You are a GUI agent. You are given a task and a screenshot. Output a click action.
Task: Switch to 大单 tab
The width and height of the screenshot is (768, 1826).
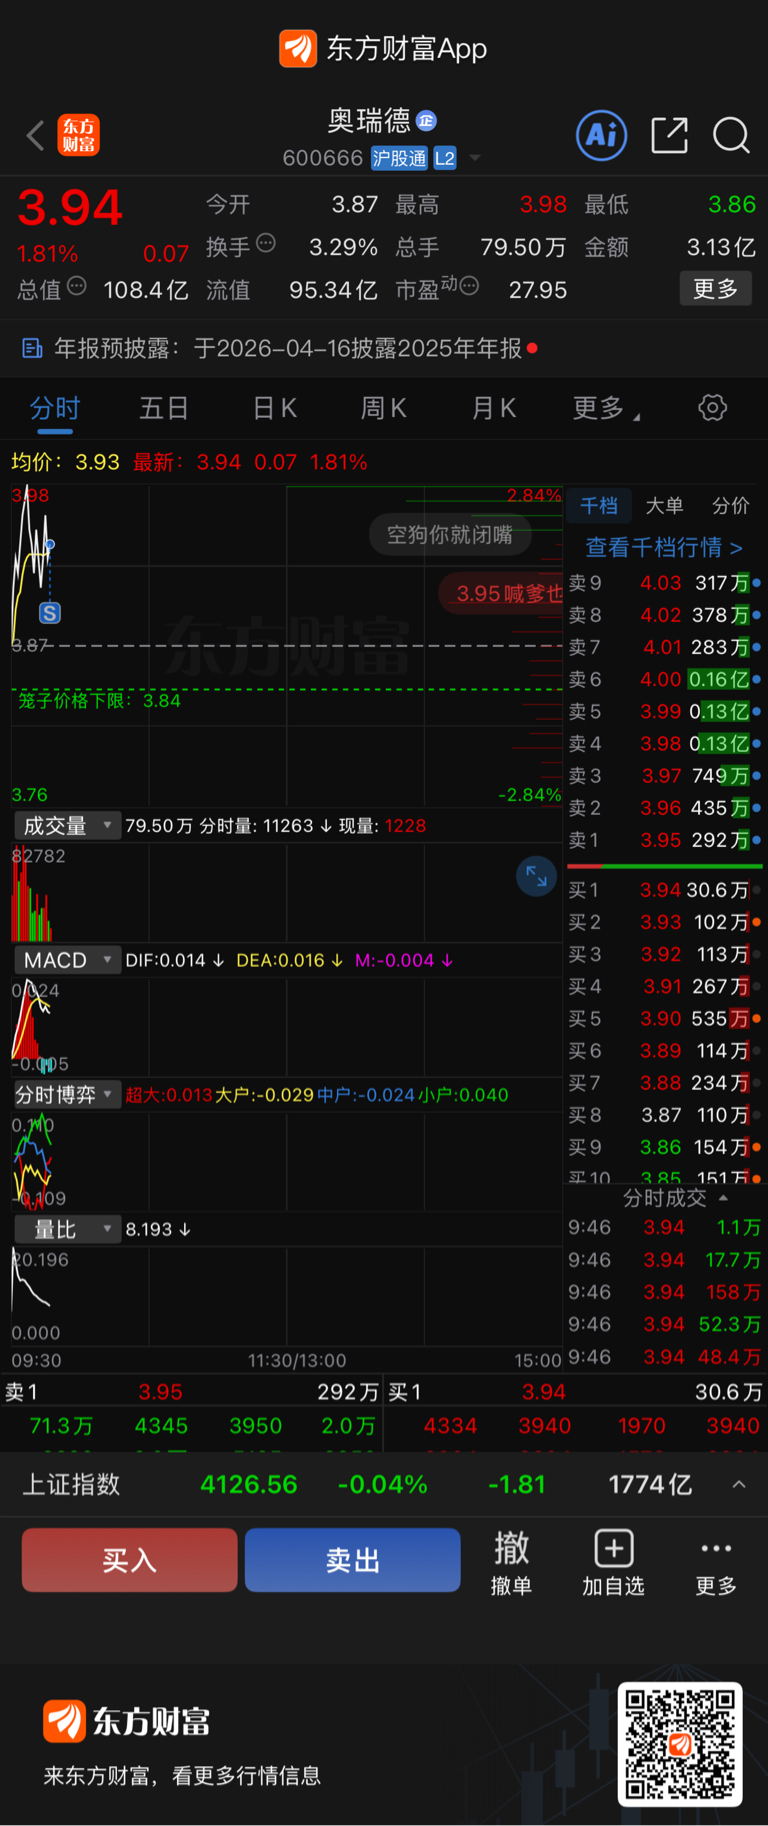point(664,506)
